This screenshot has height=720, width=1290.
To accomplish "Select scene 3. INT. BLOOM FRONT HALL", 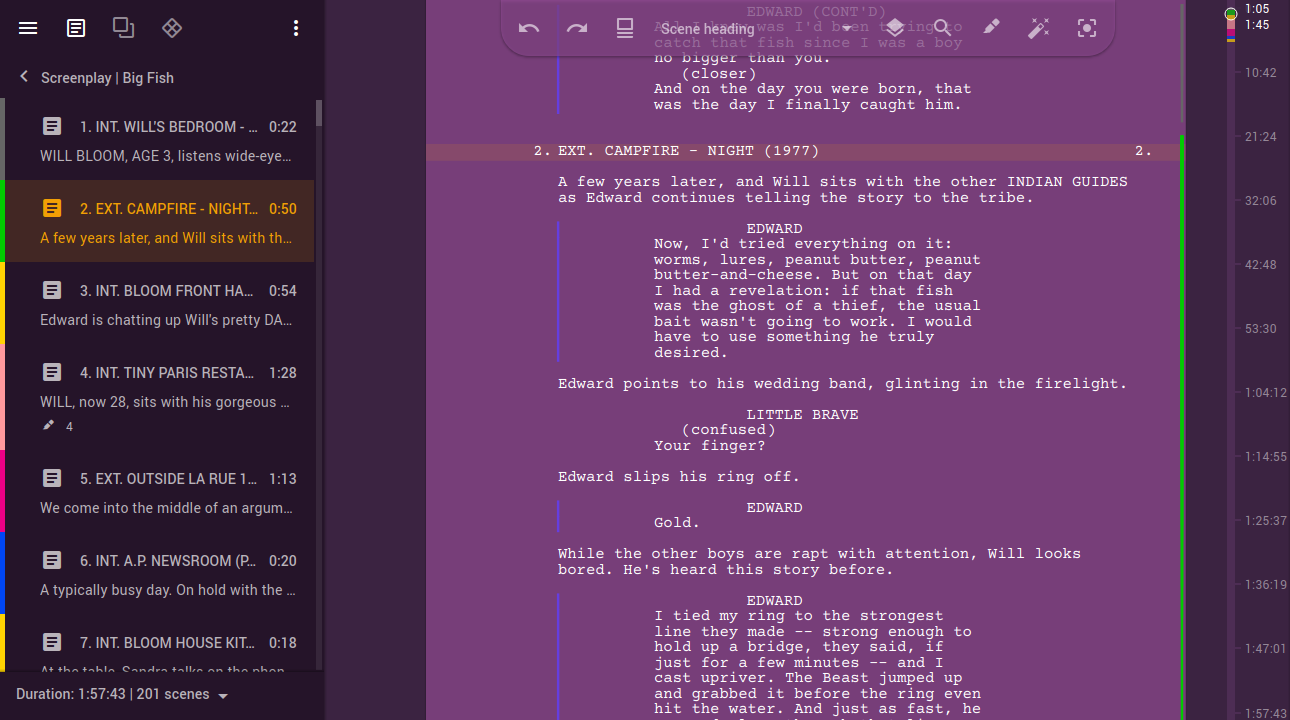I will point(157,303).
